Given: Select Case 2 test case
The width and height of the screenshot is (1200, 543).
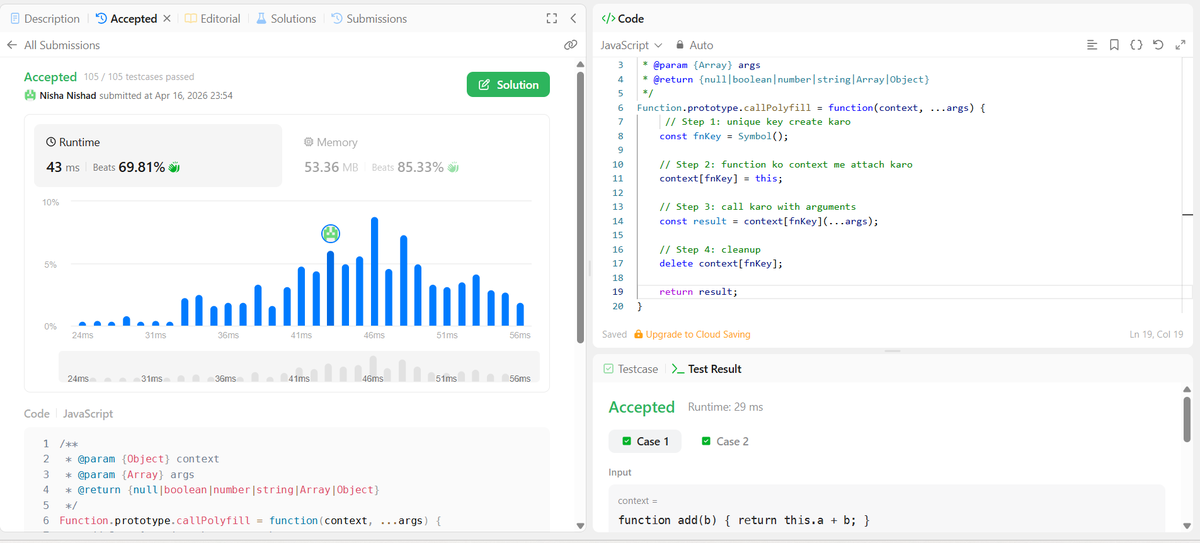Looking at the screenshot, I should [725, 441].
